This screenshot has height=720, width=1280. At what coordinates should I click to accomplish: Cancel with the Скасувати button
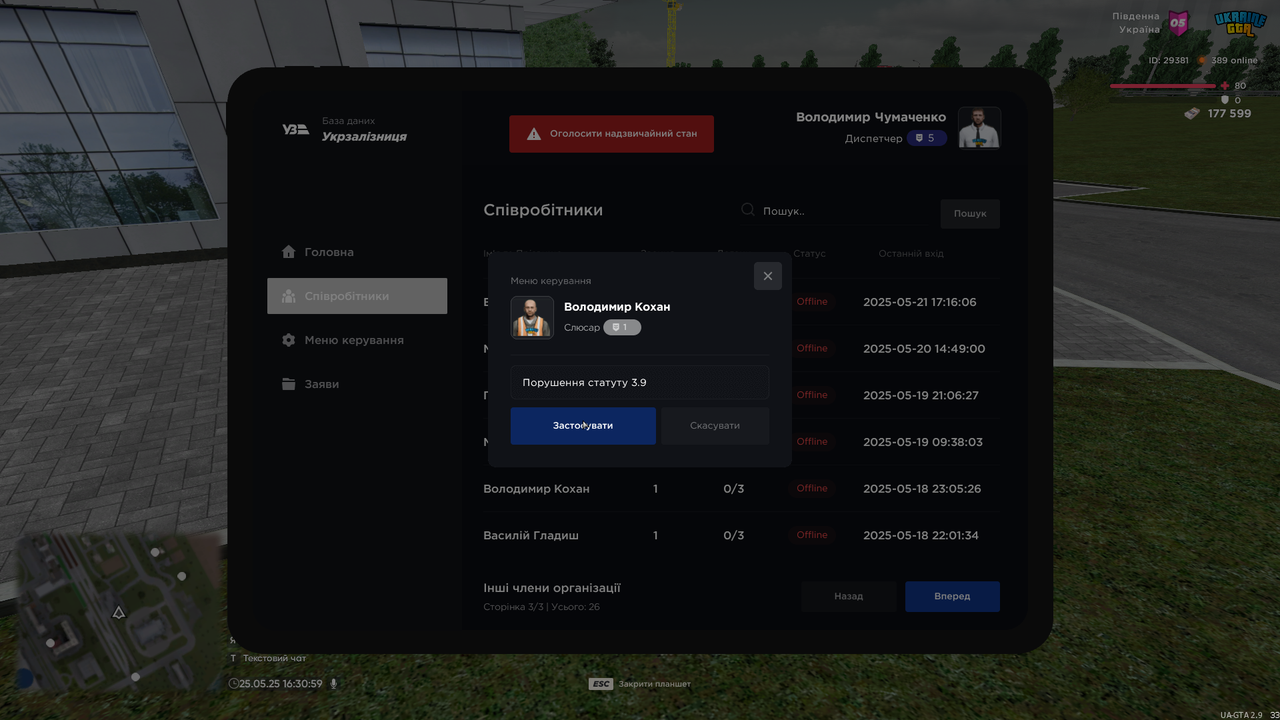pos(715,426)
